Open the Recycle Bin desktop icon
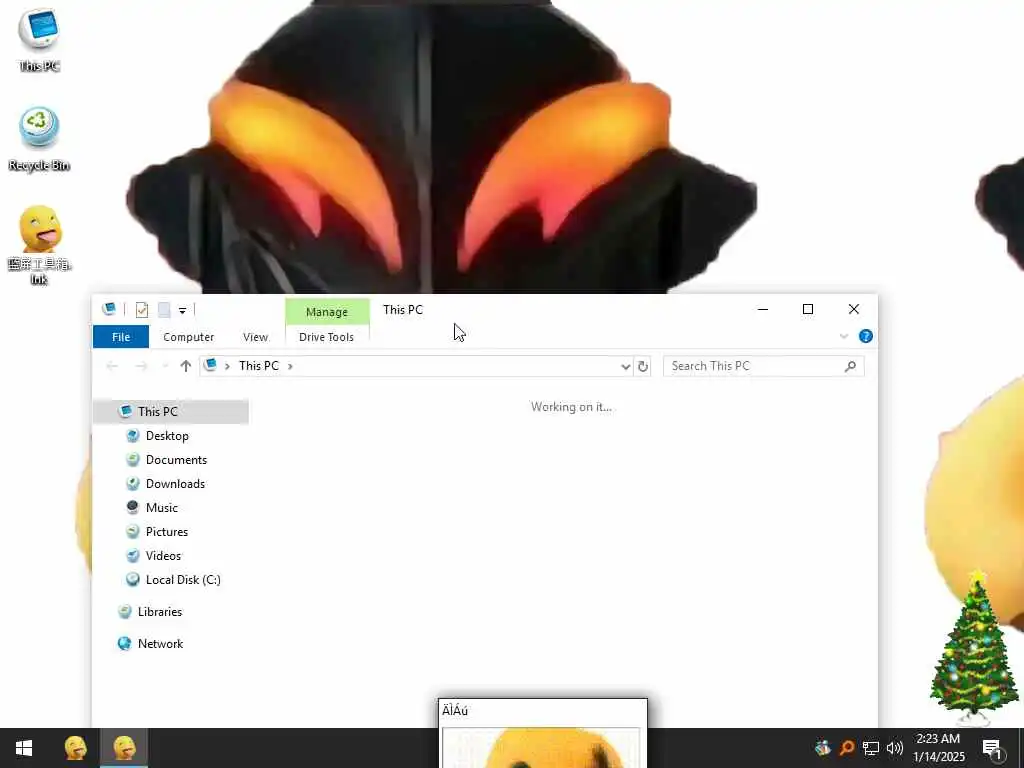 point(39,138)
